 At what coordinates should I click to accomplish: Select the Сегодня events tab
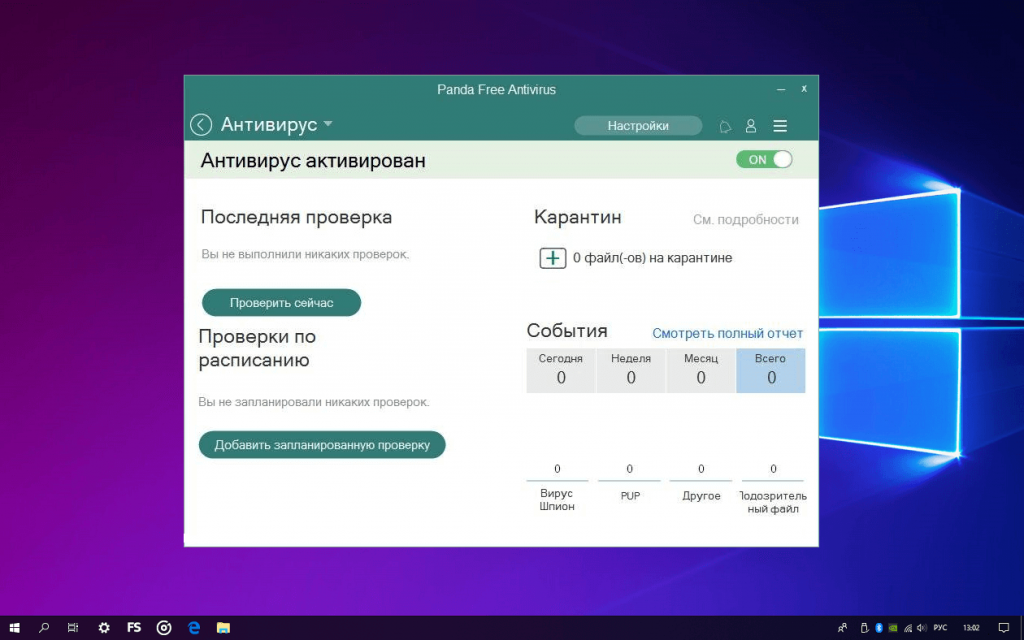pyautogui.click(x=561, y=370)
